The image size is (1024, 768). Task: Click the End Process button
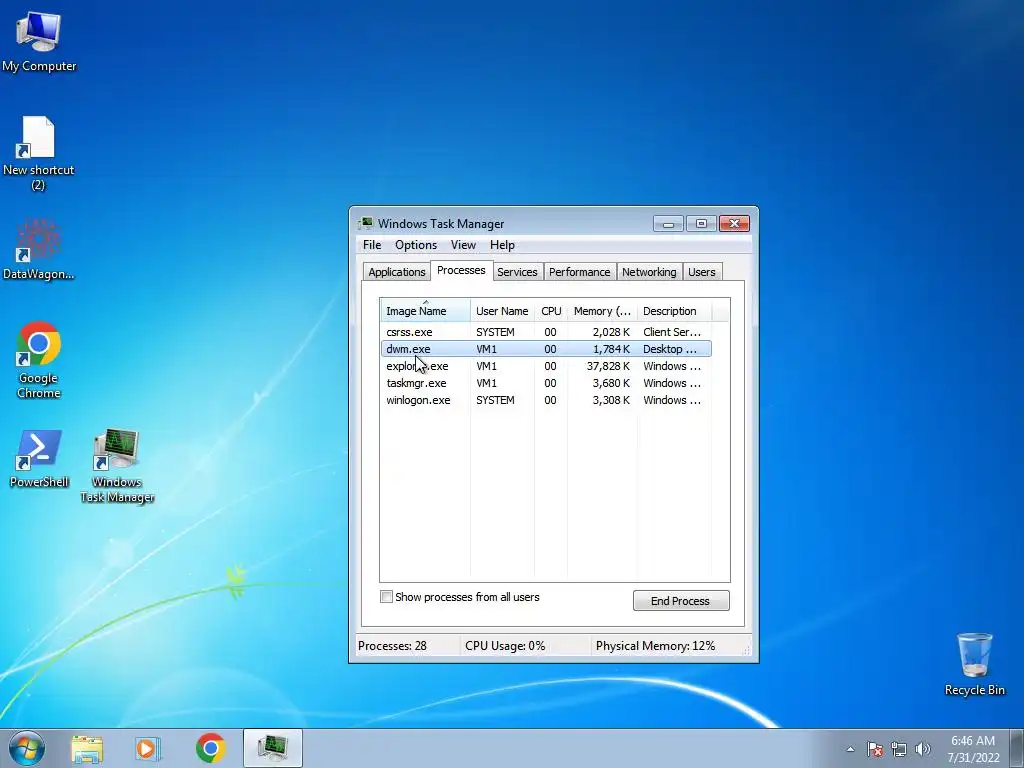[680, 601]
